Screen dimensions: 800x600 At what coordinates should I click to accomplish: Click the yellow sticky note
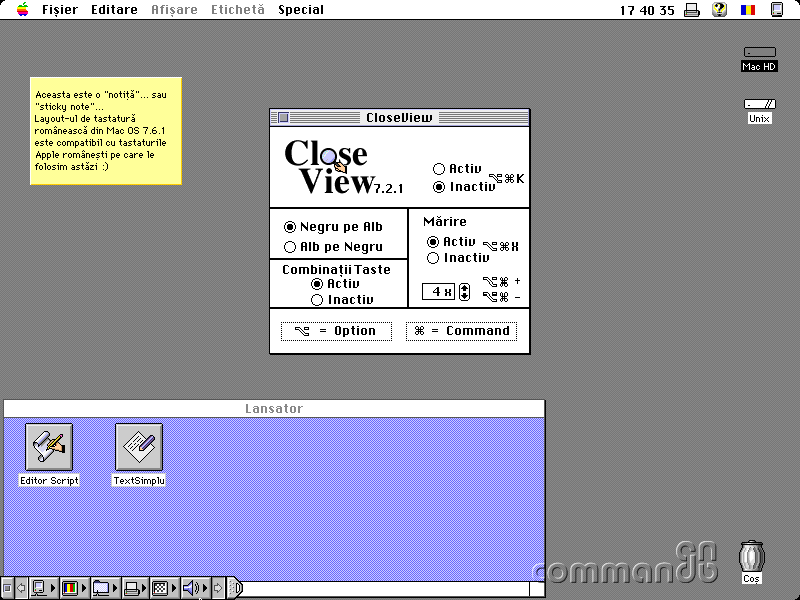106,131
